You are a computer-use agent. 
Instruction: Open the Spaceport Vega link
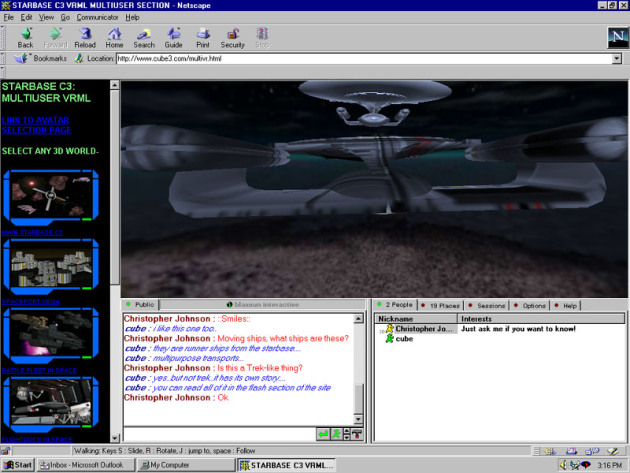click(x=31, y=301)
